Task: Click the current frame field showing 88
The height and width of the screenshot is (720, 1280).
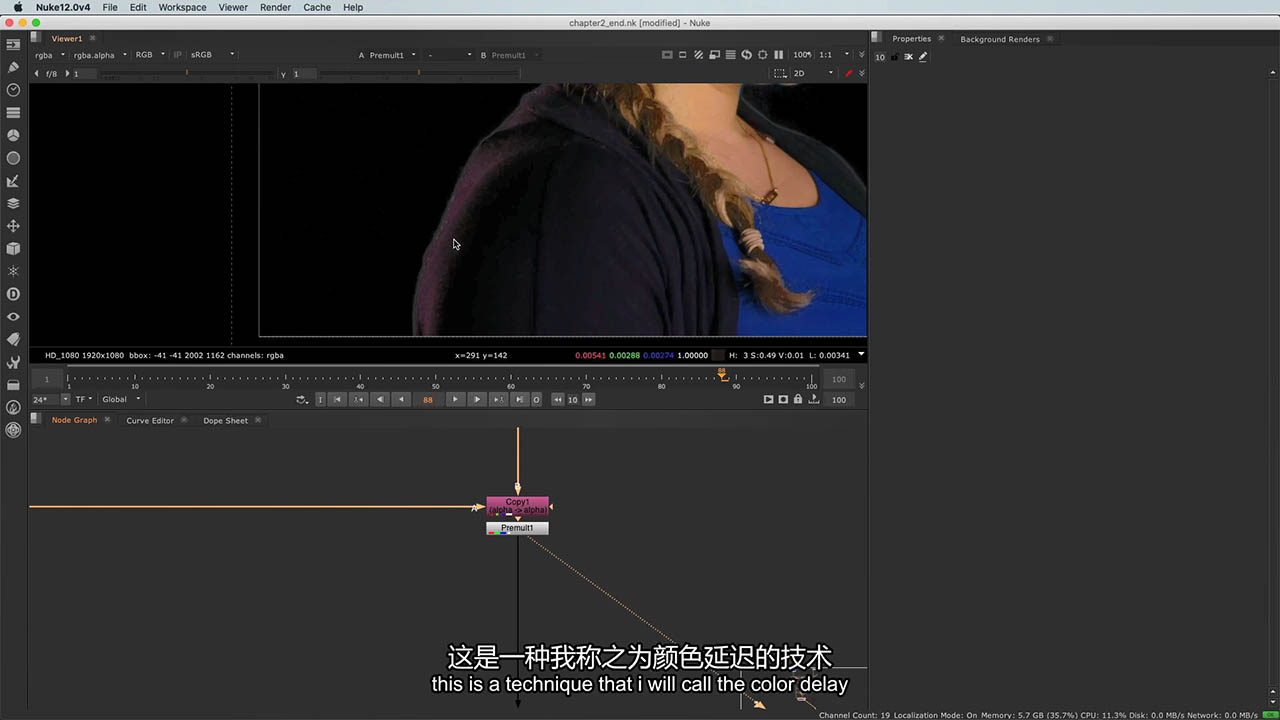Action: pyautogui.click(x=428, y=399)
